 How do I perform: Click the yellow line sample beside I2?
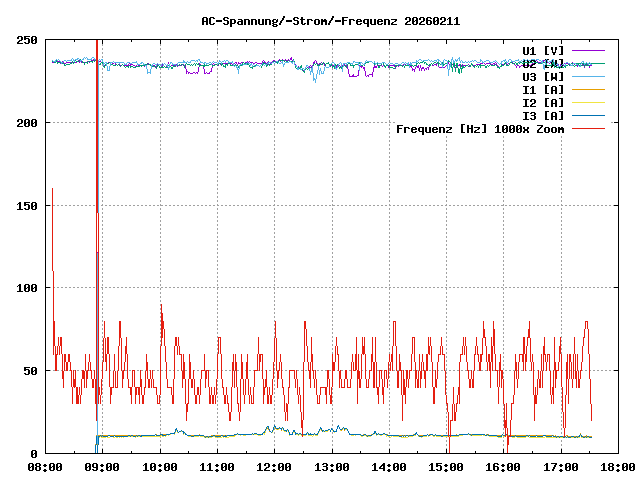click(x=588, y=102)
